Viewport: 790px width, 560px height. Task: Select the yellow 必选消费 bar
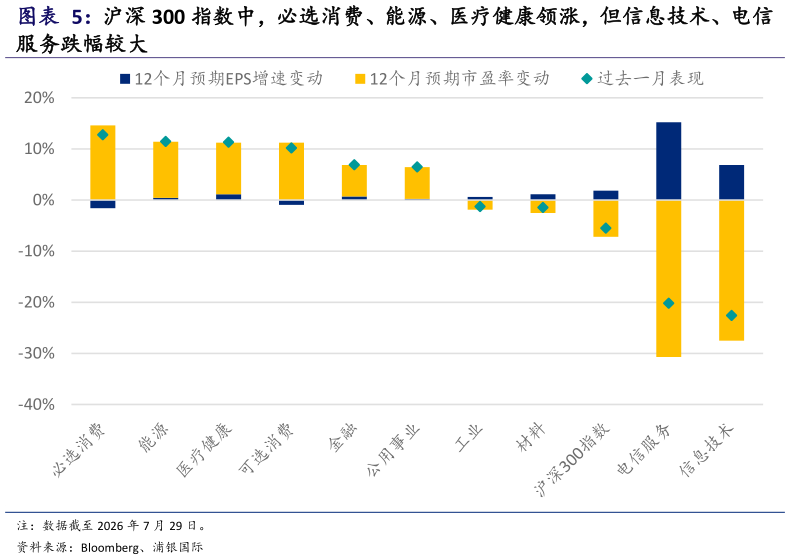(103, 162)
